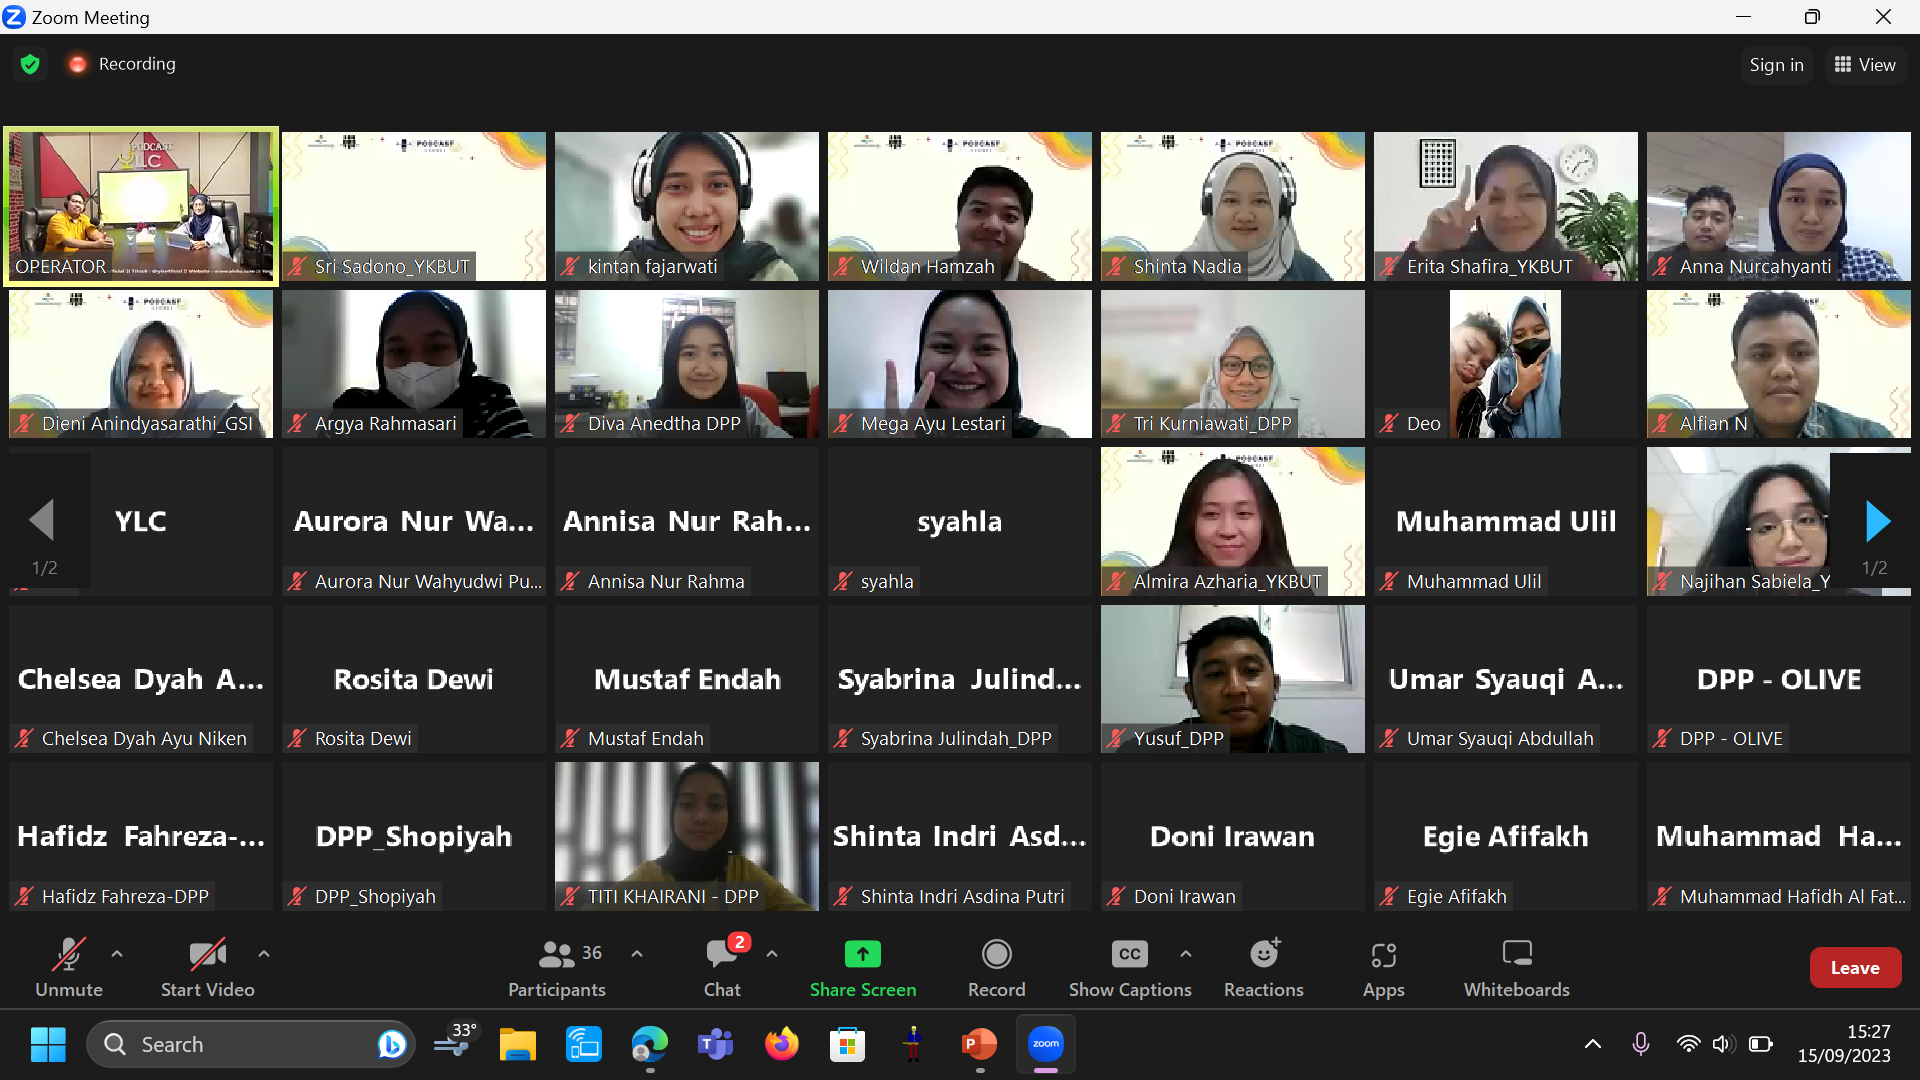Open the View layout menu
The height and width of the screenshot is (1080, 1920).
point(1865,65)
